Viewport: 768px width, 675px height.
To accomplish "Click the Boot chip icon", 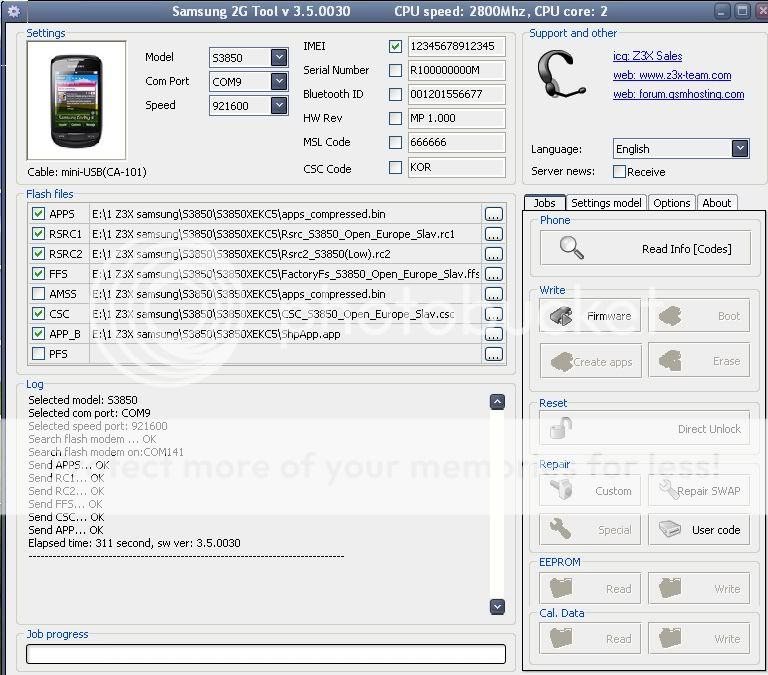I will [670, 316].
